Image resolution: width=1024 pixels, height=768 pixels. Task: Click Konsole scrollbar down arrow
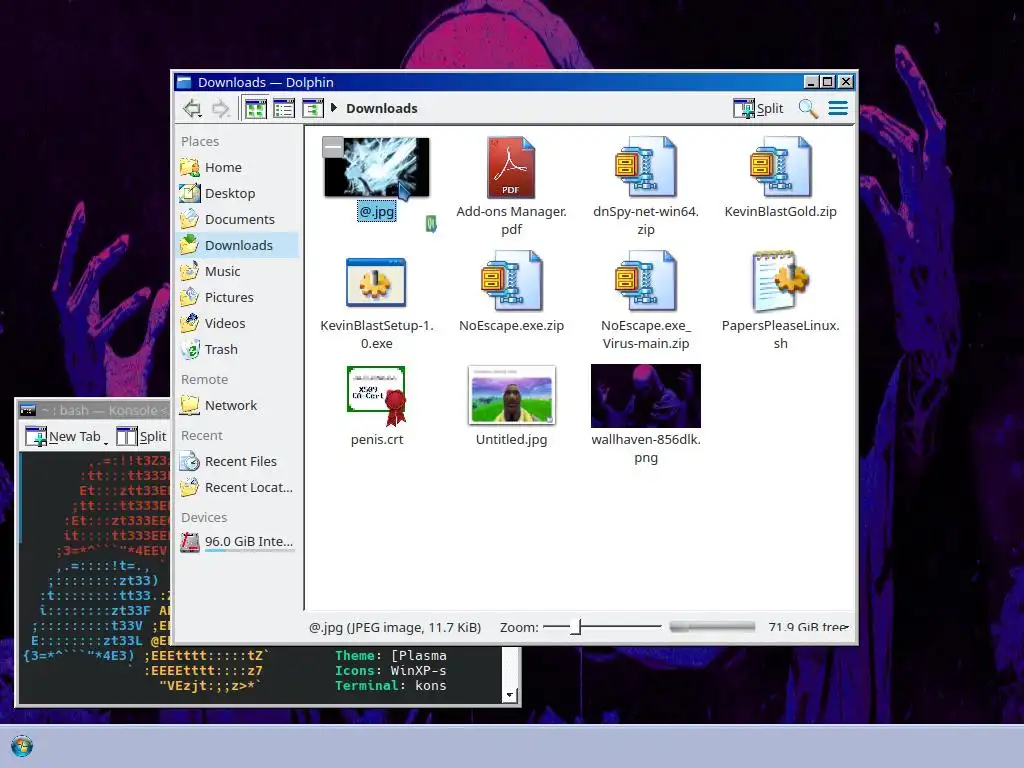click(x=510, y=695)
